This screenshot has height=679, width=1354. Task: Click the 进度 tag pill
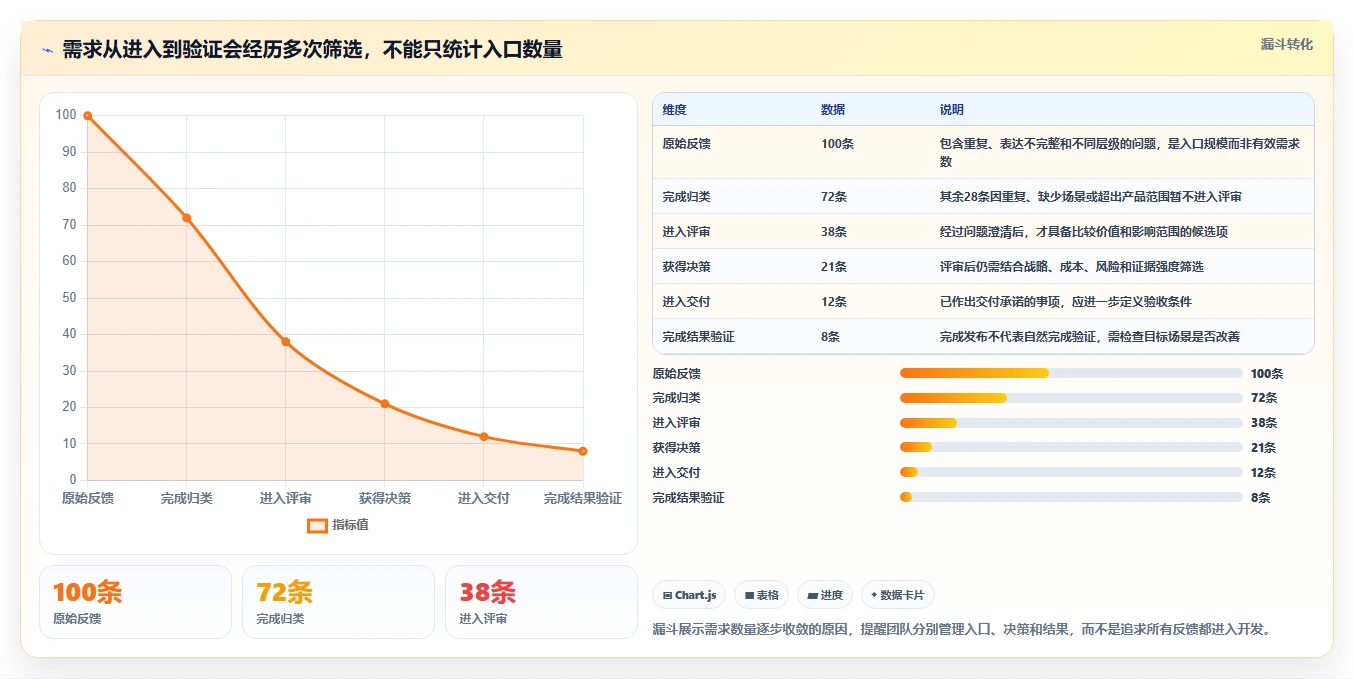click(x=825, y=595)
